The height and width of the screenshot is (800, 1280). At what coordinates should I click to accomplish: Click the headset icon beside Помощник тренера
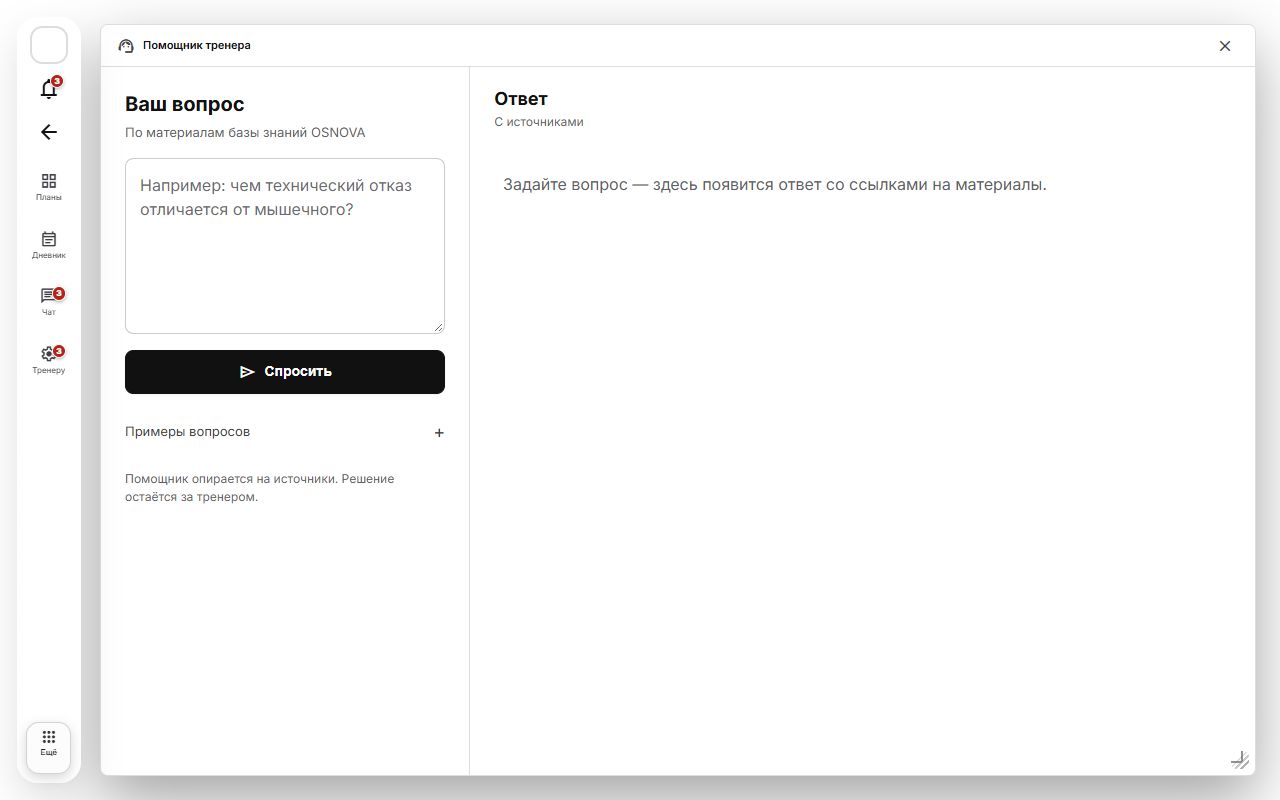coord(126,46)
